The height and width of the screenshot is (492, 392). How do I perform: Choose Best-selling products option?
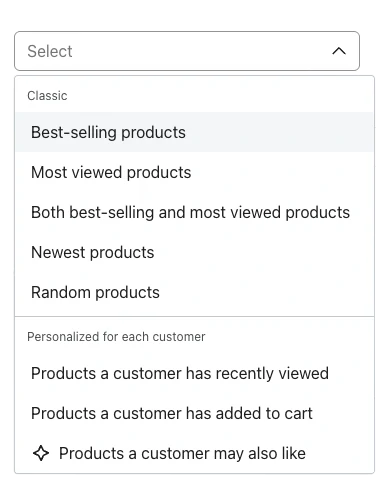tap(195, 132)
